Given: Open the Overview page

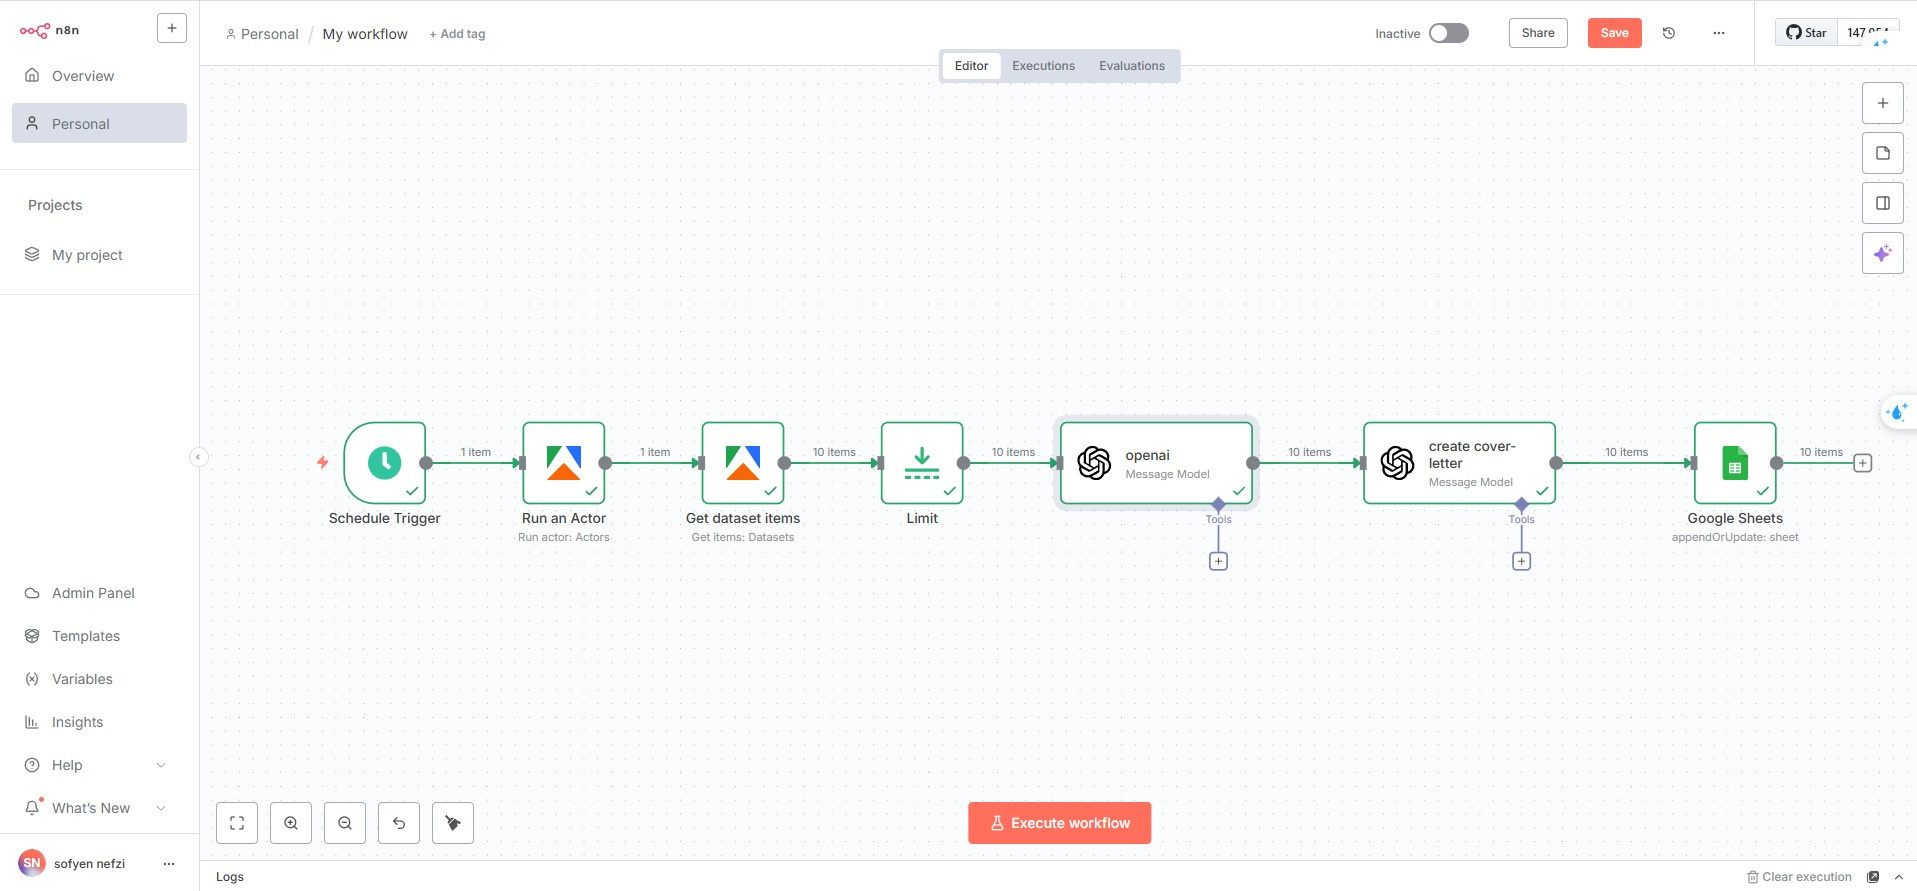Looking at the screenshot, I should (99, 76).
